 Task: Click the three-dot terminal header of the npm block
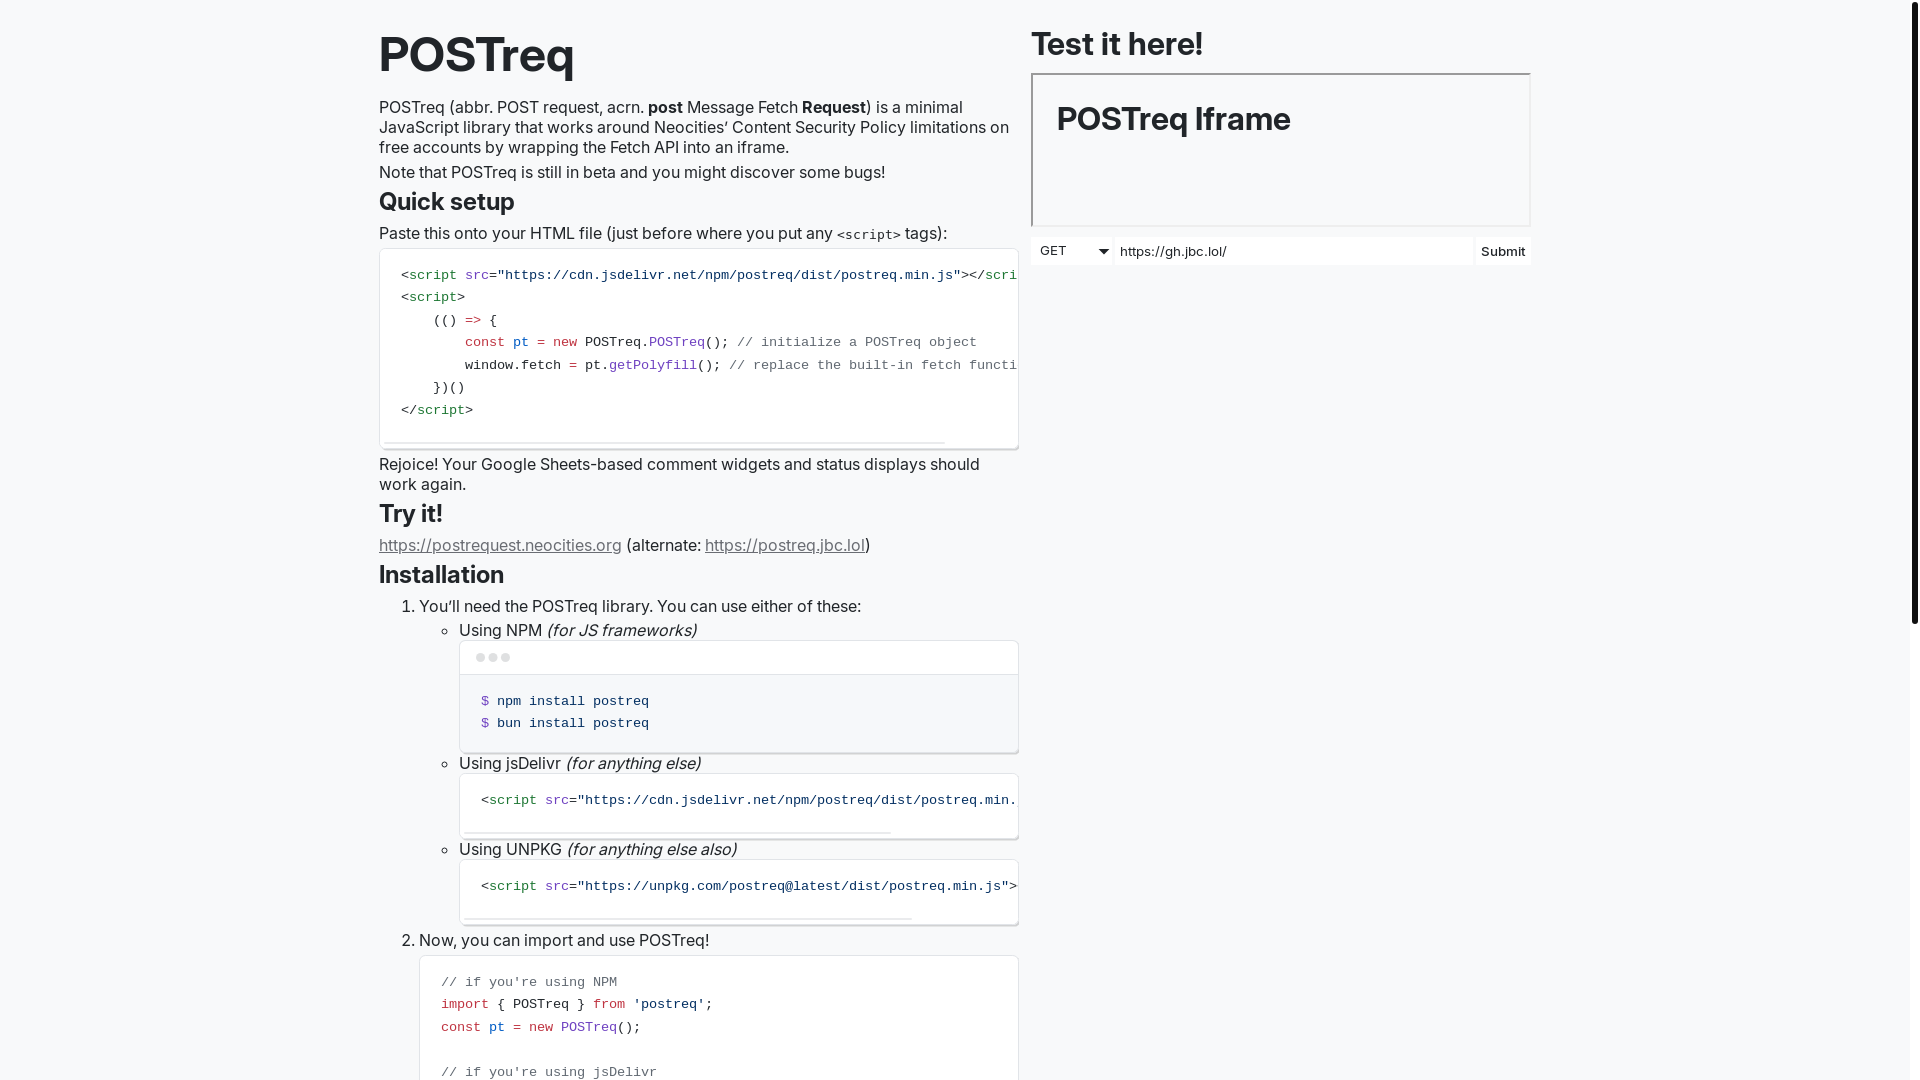coord(739,658)
